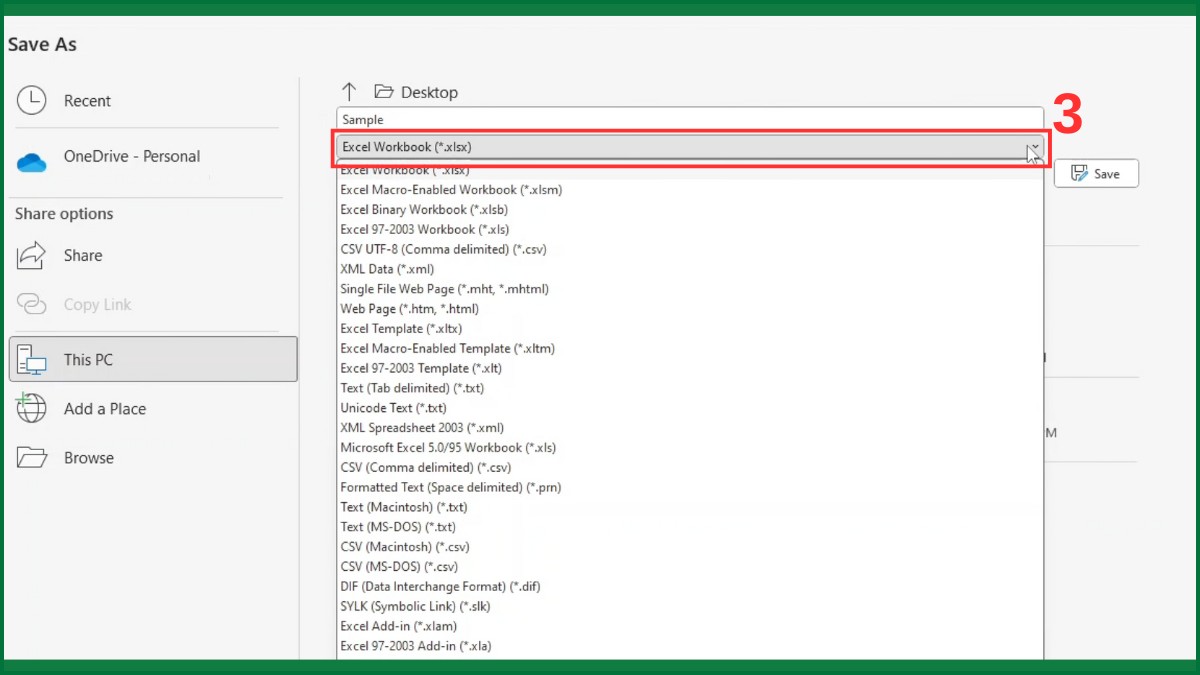The width and height of the screenshot is (1200, 675).
Task: Choose "CSV UTF-8 (Comma delimited)" format
Action: 444,249
